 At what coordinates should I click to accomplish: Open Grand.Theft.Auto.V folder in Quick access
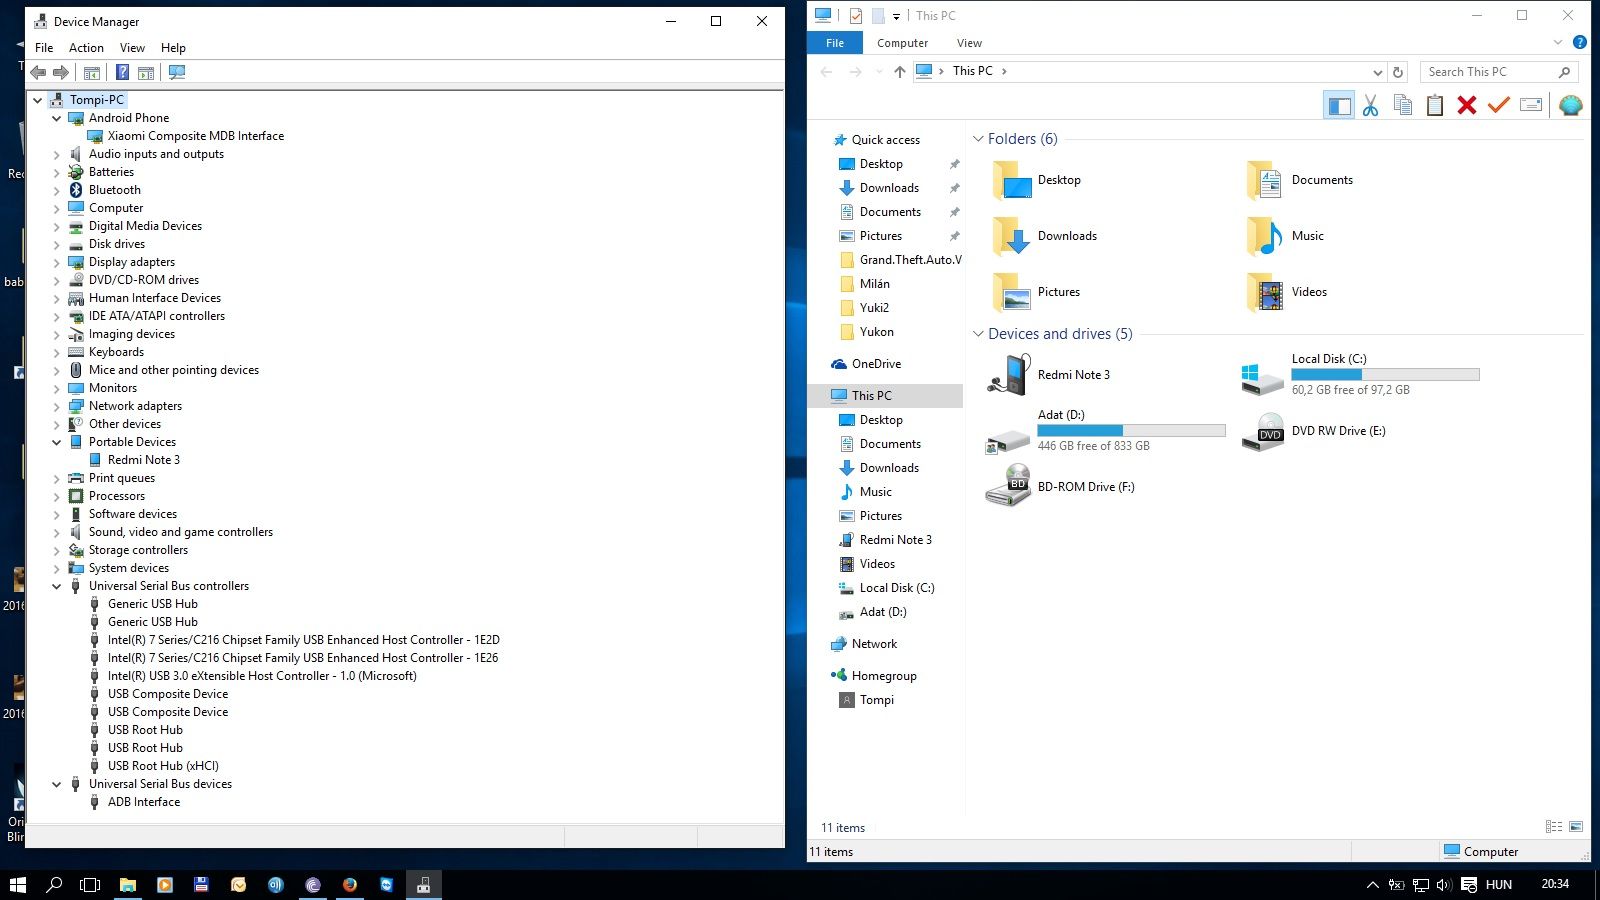pos(910,260)
